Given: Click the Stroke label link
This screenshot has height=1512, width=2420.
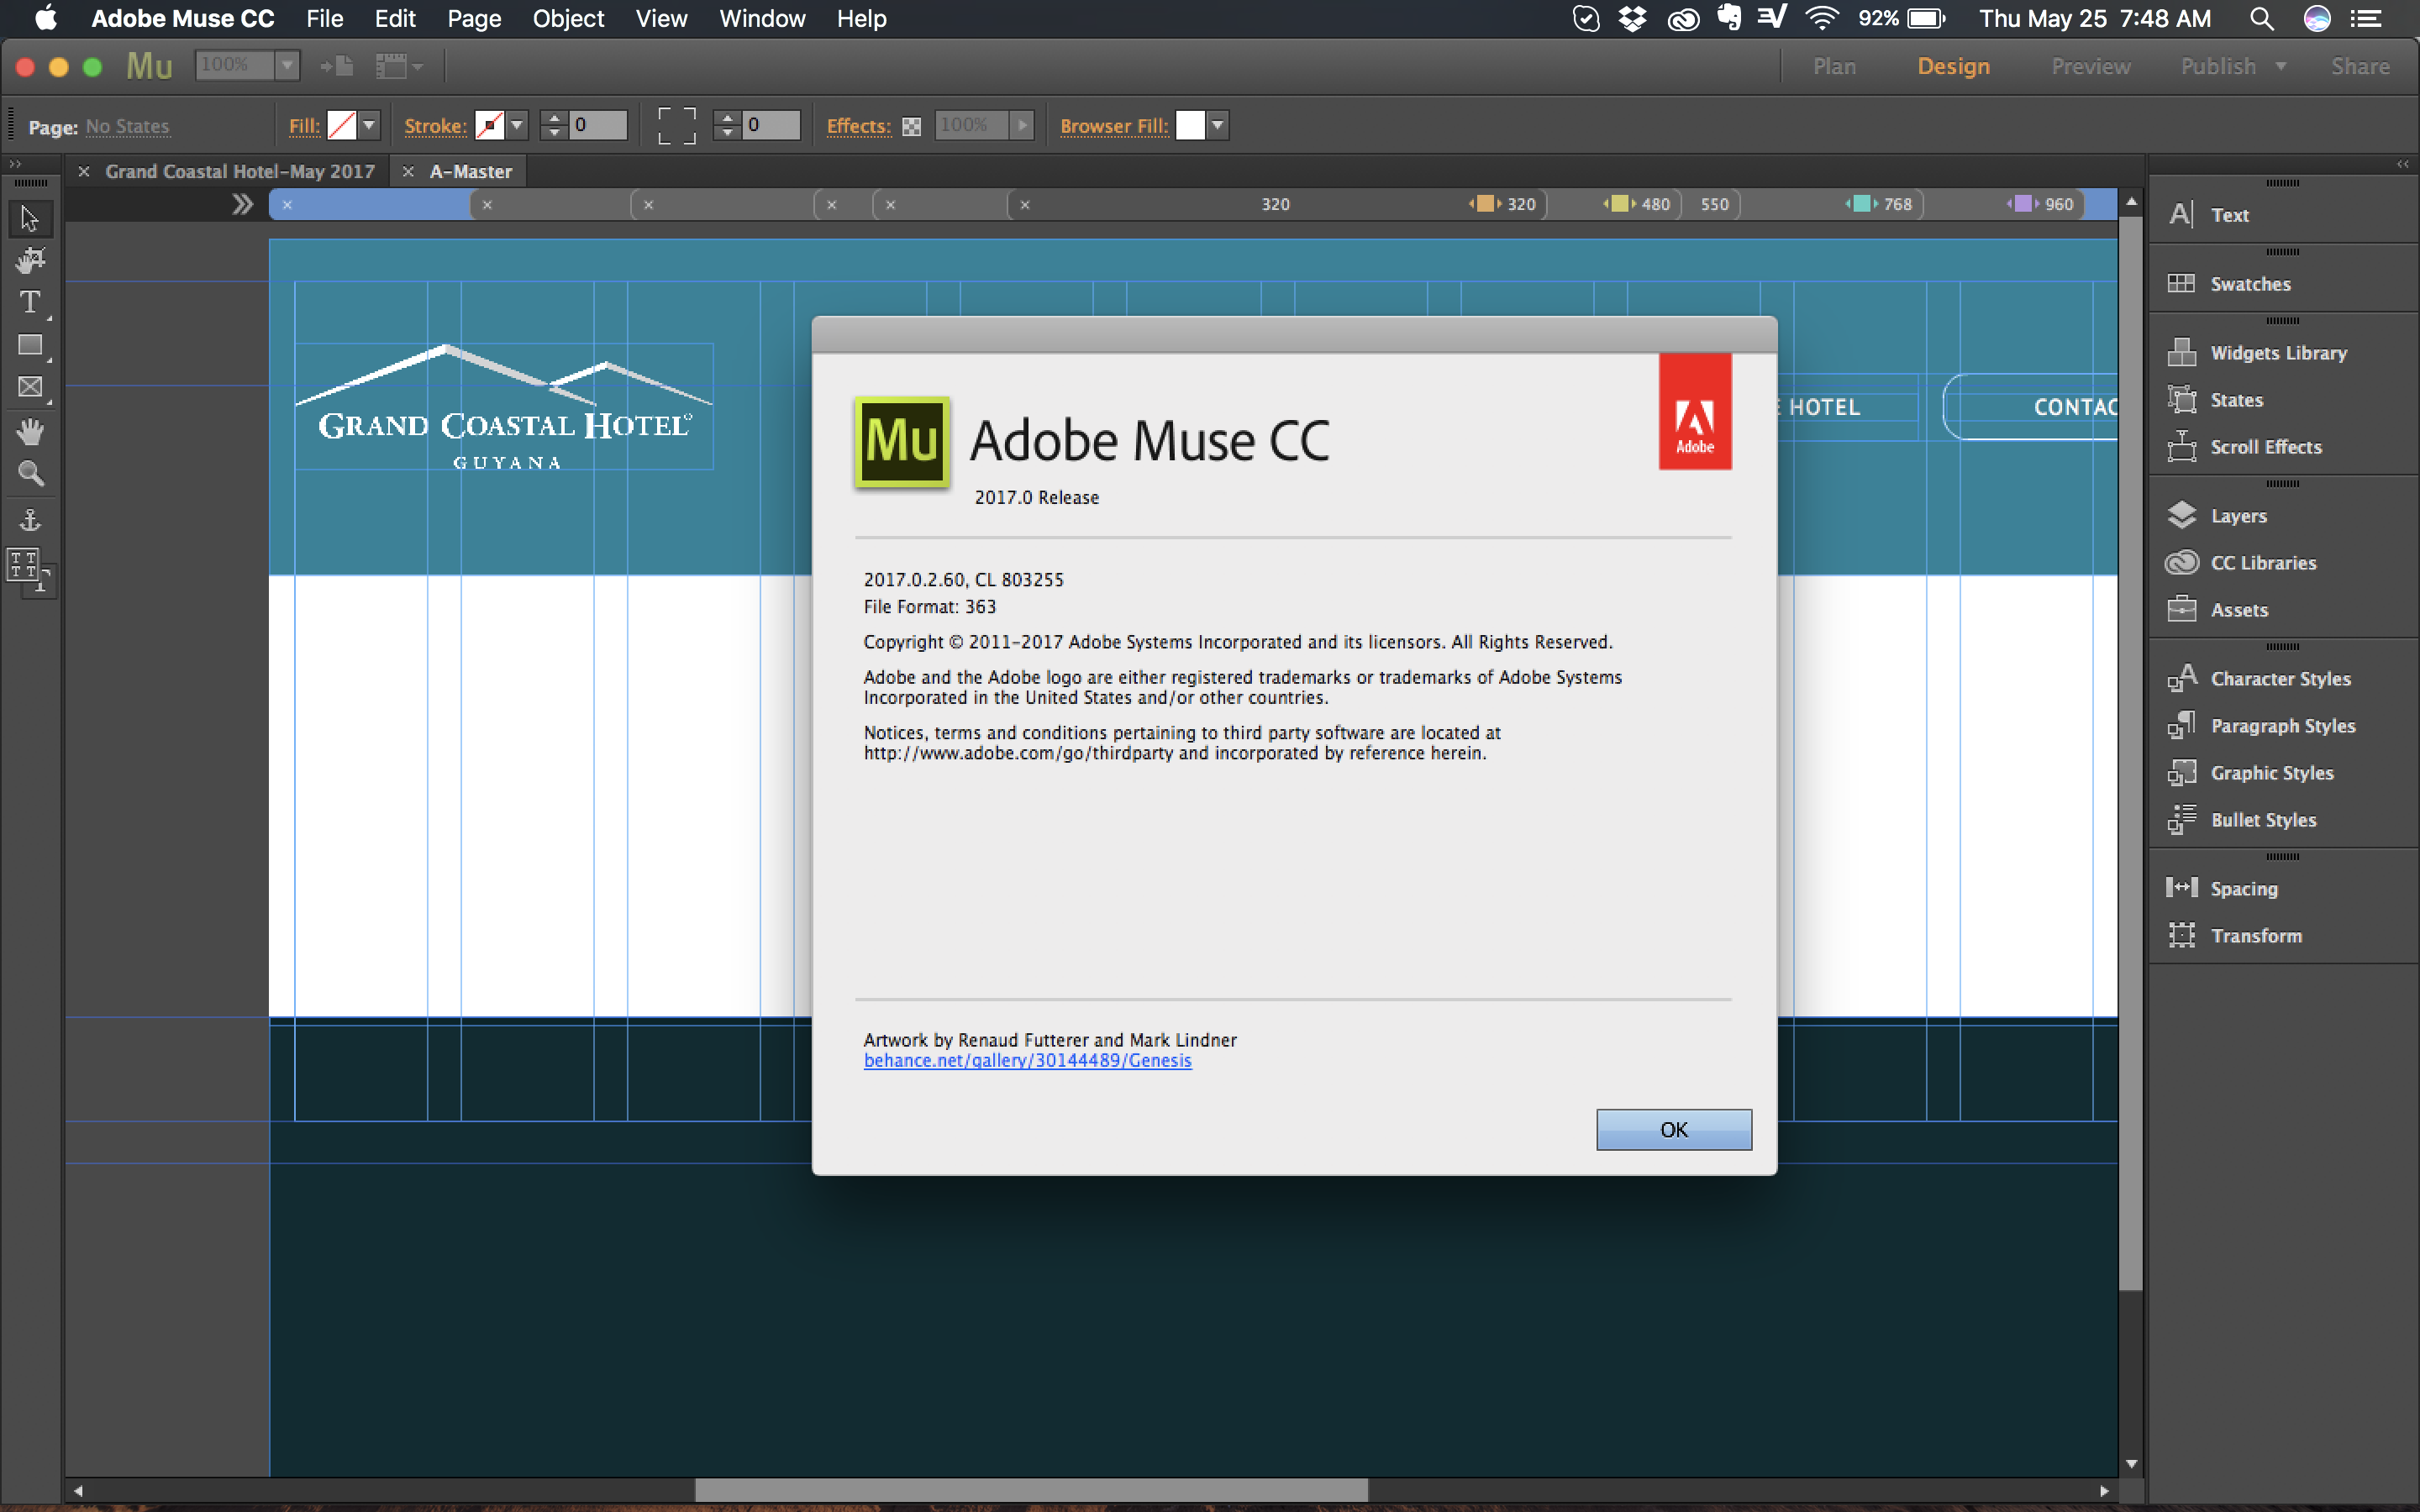Looking at the screenshot, I should click(435, 126).
